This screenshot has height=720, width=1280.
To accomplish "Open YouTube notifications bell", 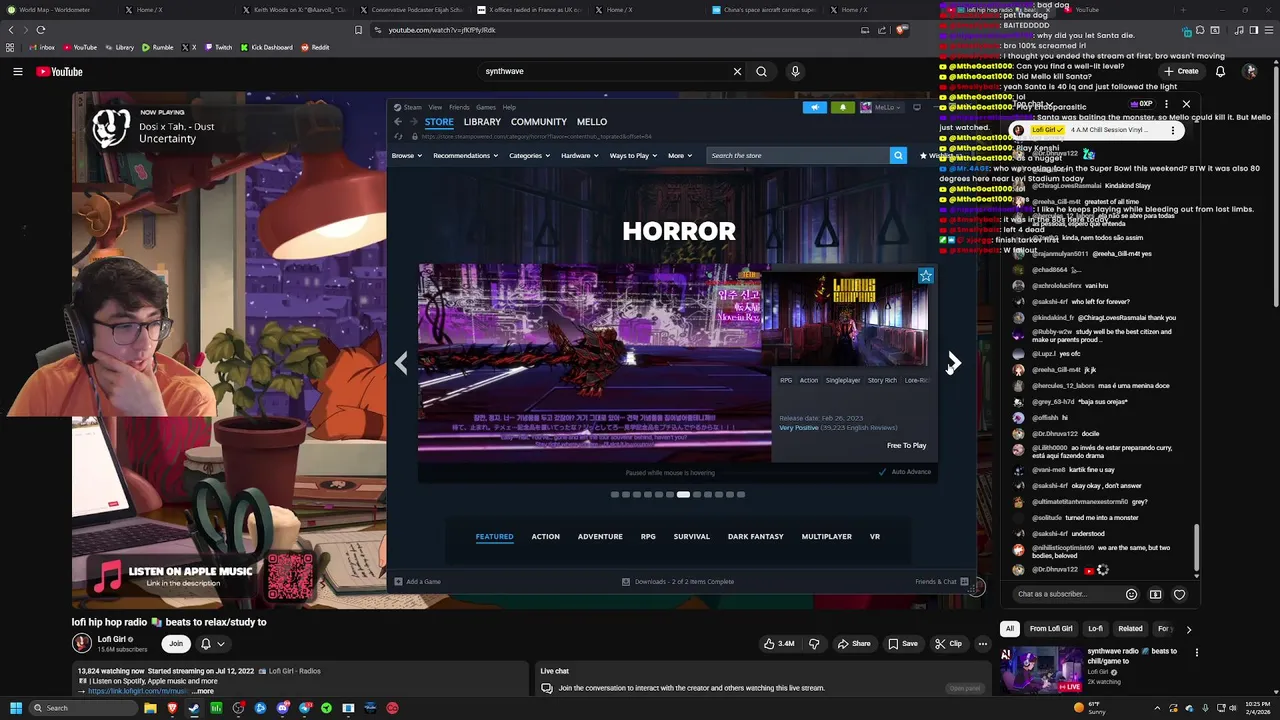I will pos(1220,71).
